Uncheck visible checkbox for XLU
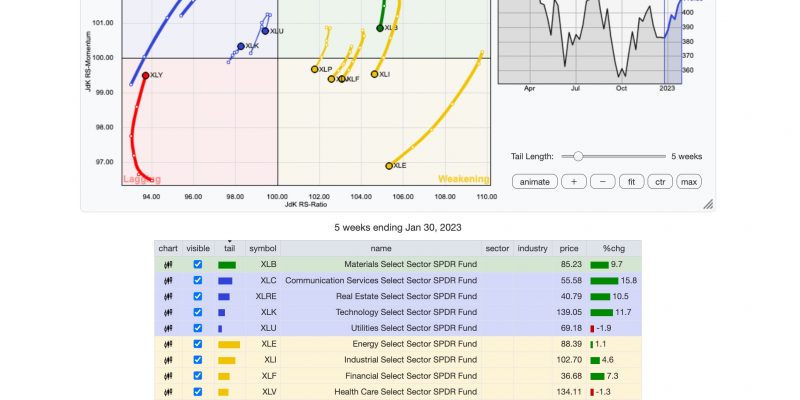This screenshot has height=400, width=800. point(197,328)
